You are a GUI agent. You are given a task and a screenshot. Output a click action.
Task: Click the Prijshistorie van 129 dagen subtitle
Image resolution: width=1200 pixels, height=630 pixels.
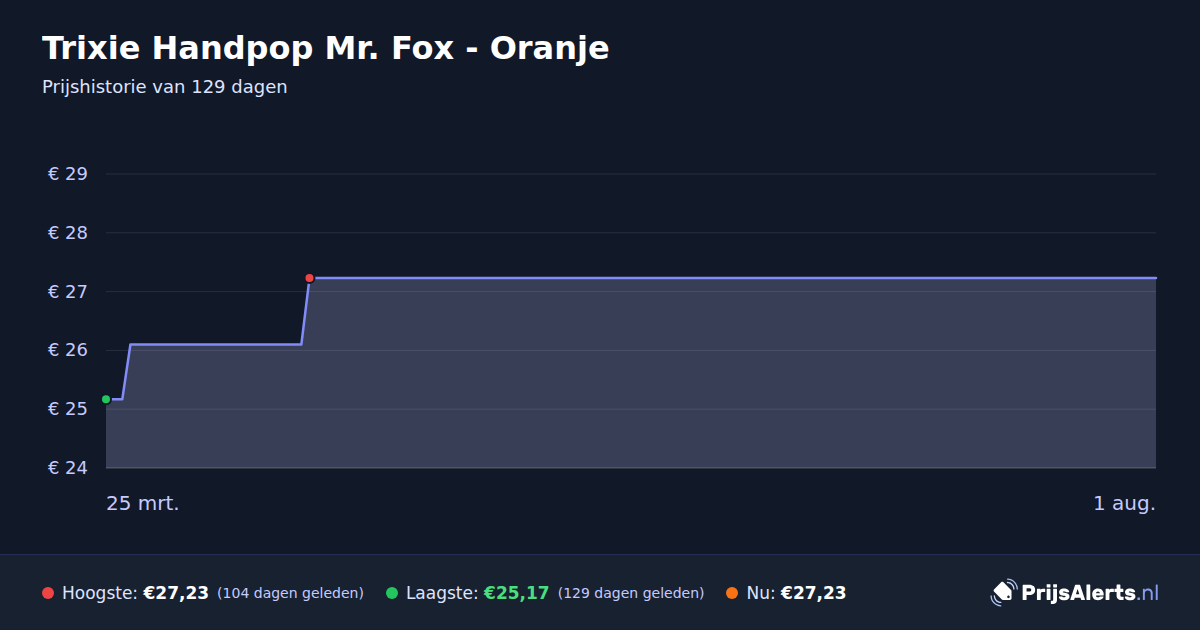pos(165,87)
